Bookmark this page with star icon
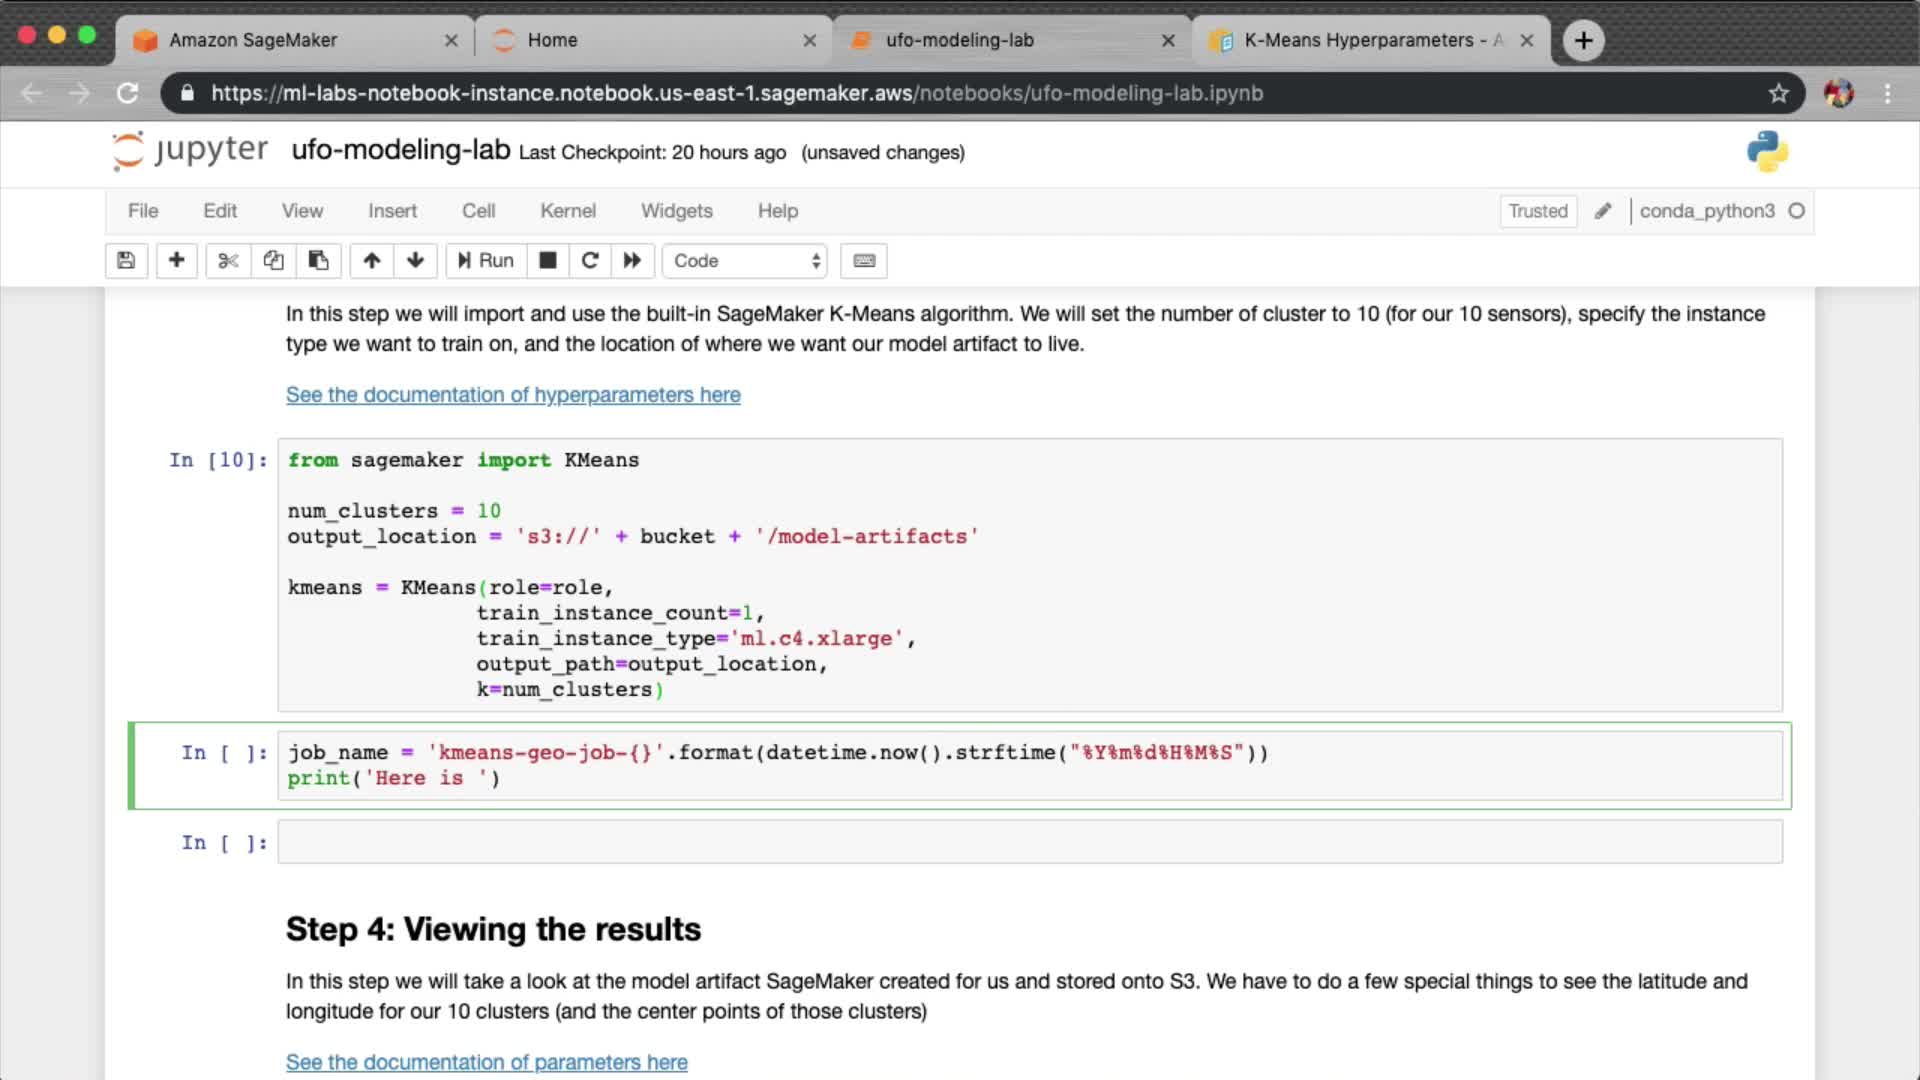Screen dimensions: 1920x1080 click(1778, 93)
